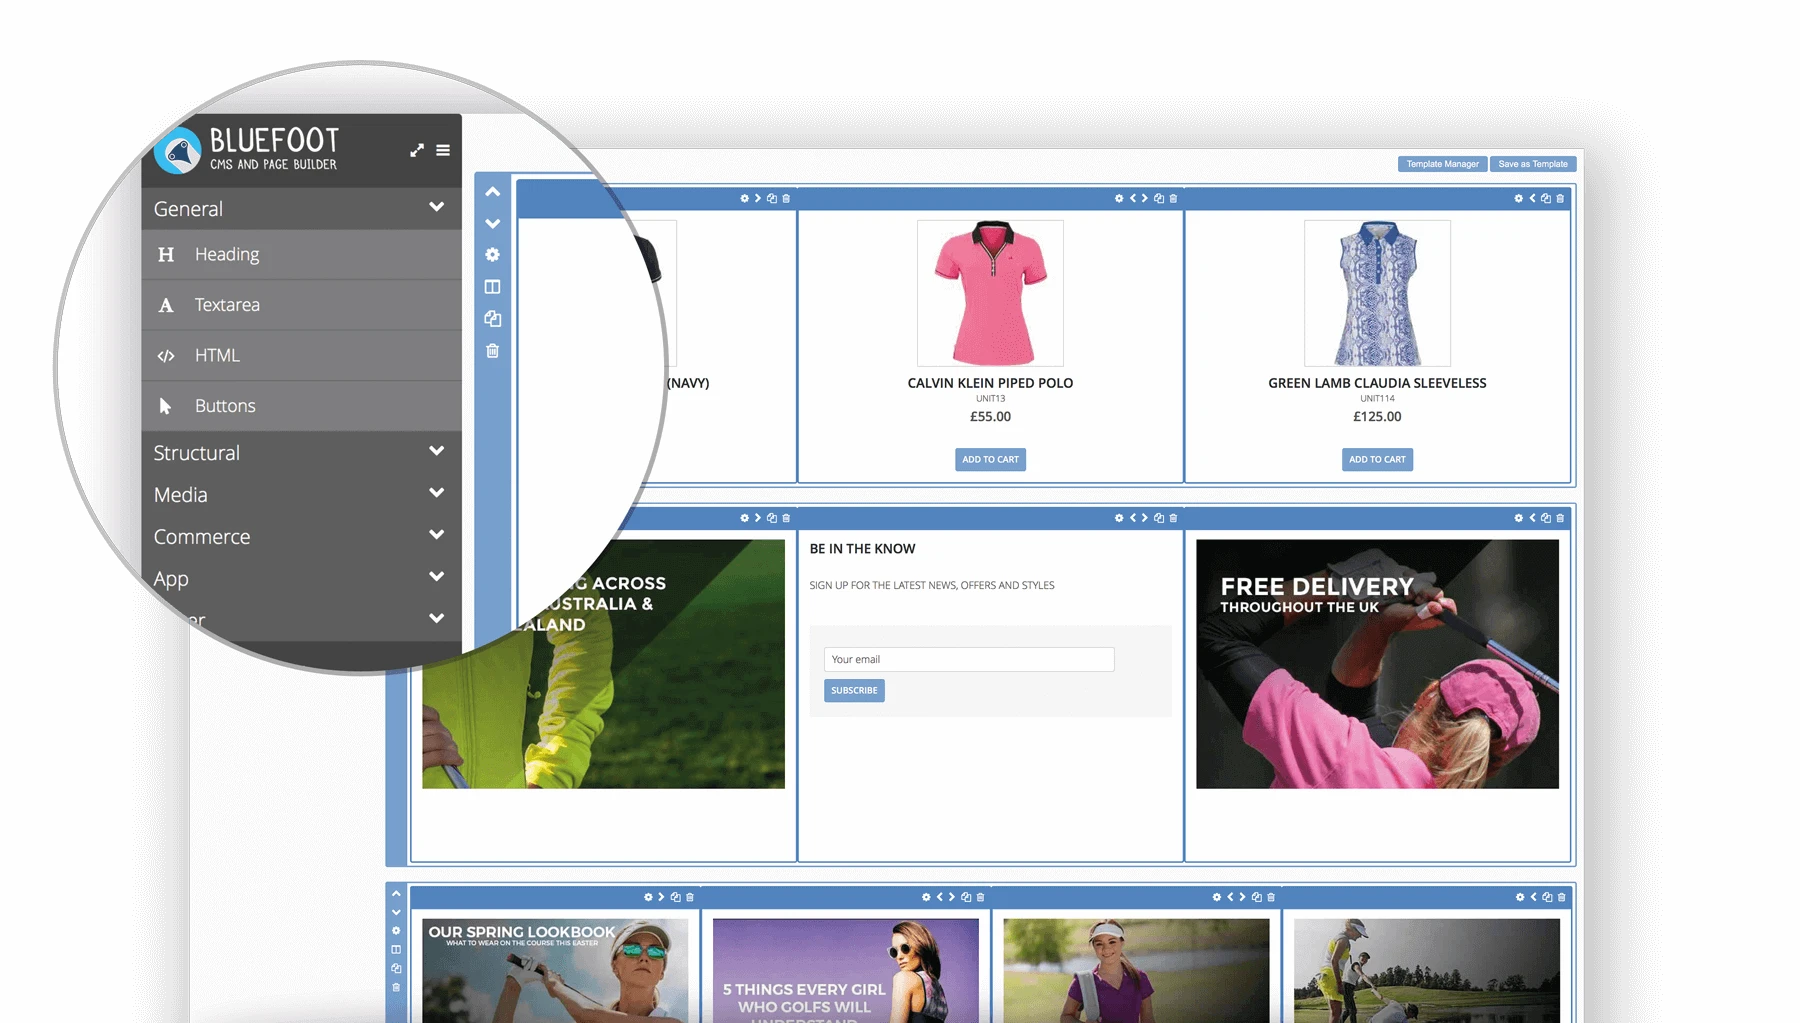Expand the Commerce category
The width and height of the screenshot is (1800, 1023).
tap(437, 535)
